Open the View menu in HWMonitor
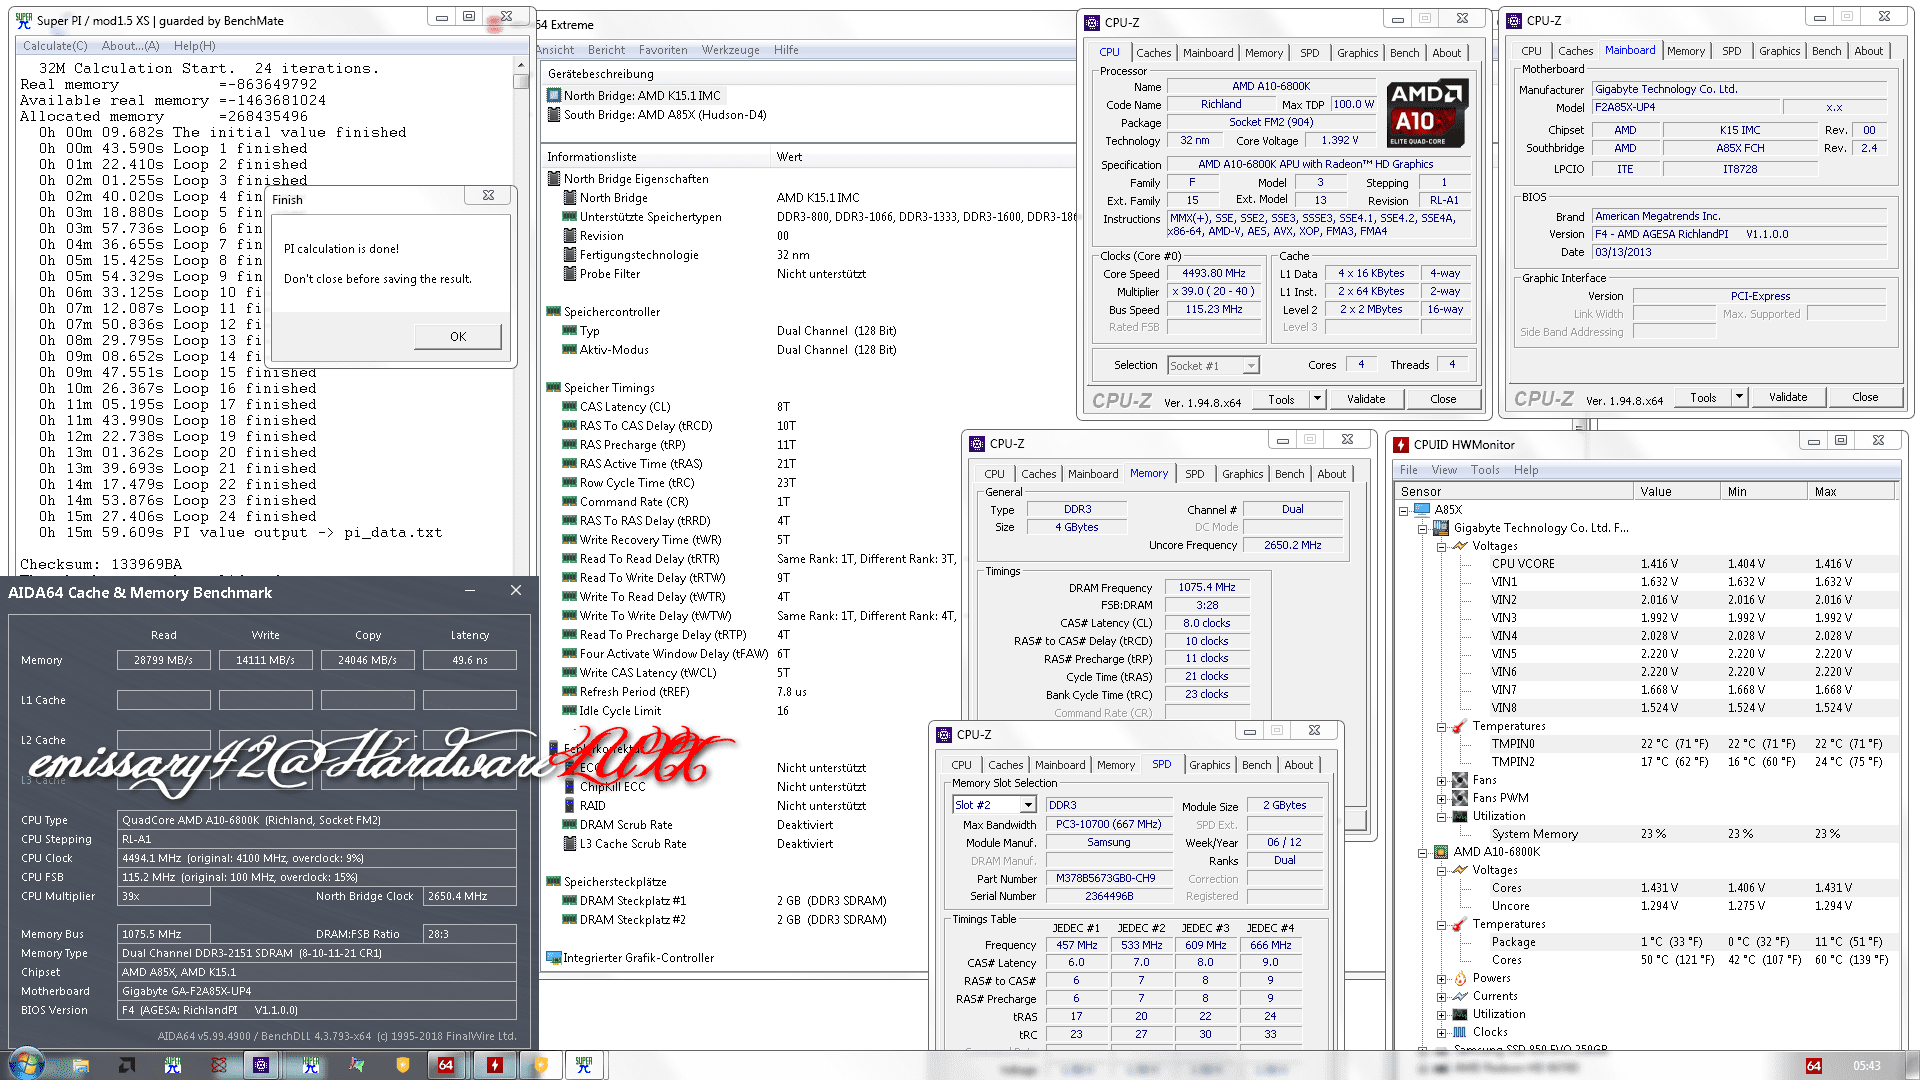1920x1080 pixels. pos(1444,470)
